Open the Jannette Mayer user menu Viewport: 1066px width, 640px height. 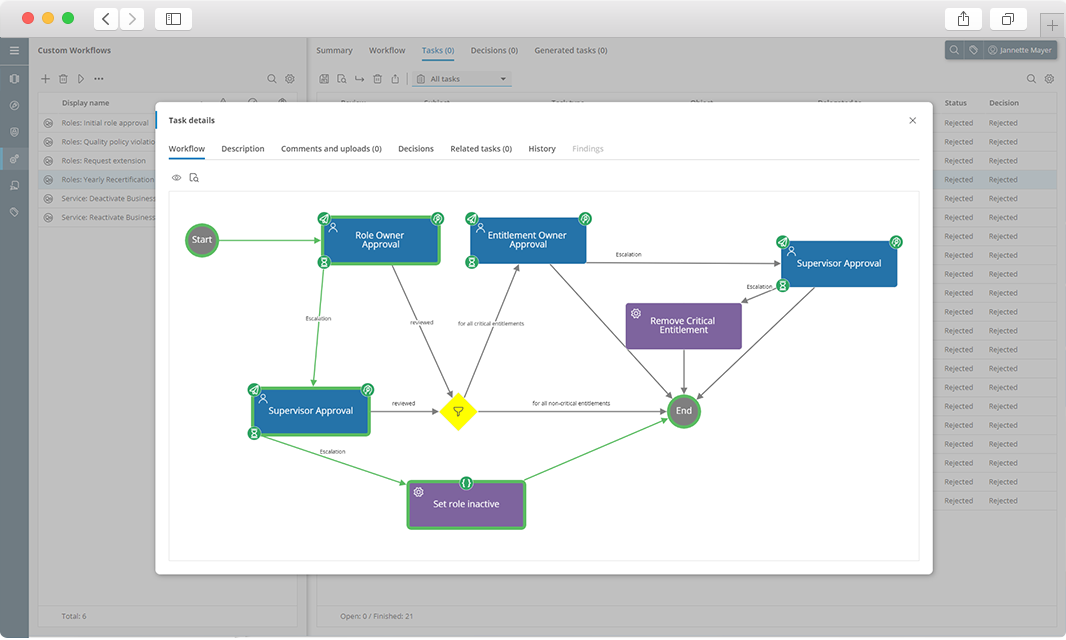click(x=1020, y=50)
